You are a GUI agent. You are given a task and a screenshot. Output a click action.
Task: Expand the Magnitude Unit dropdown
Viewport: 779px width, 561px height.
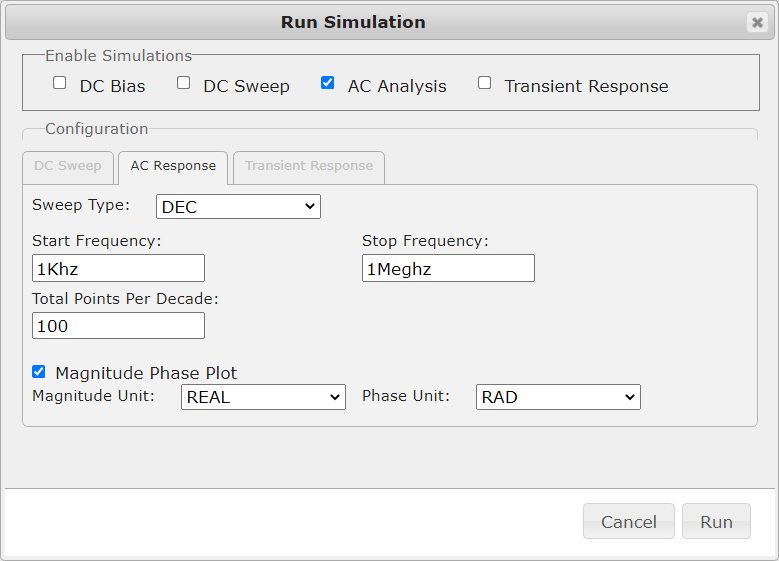[263, 397]
